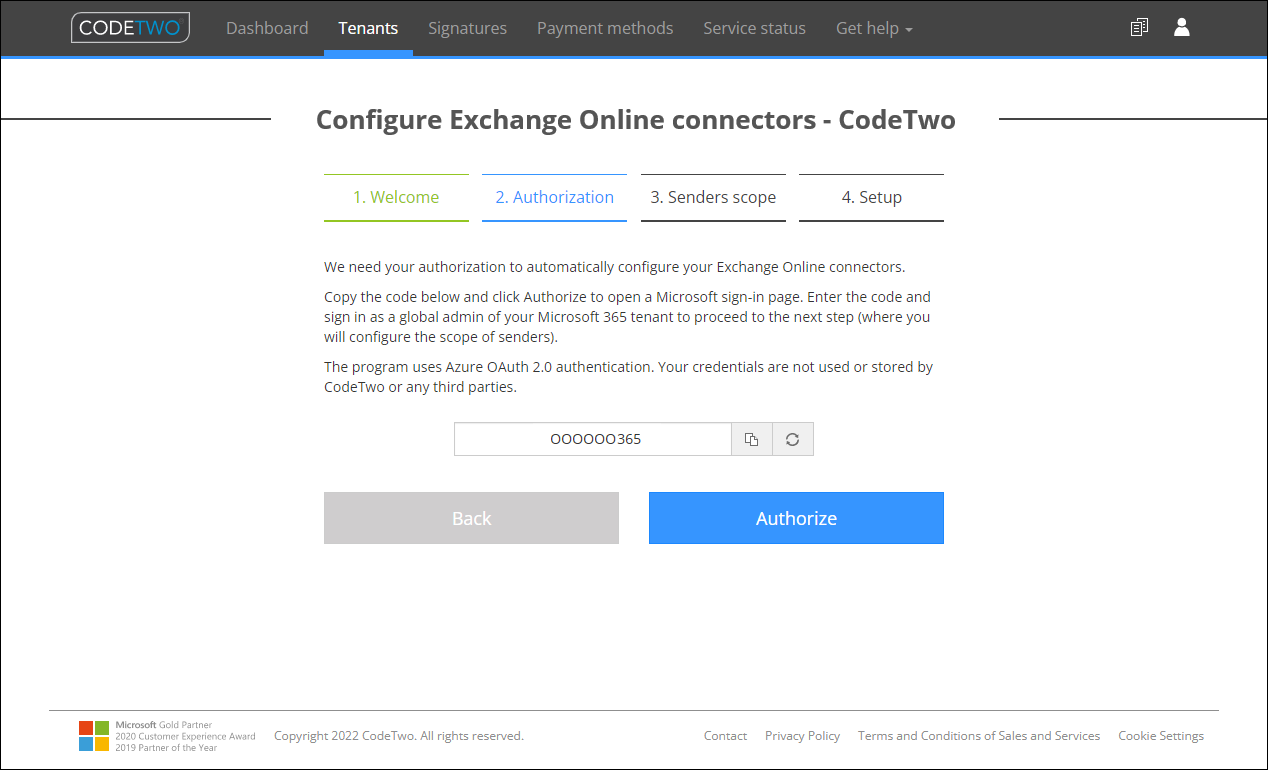Go to Signatures
This screenshot has height=770, width=1268.
point(467,28)
